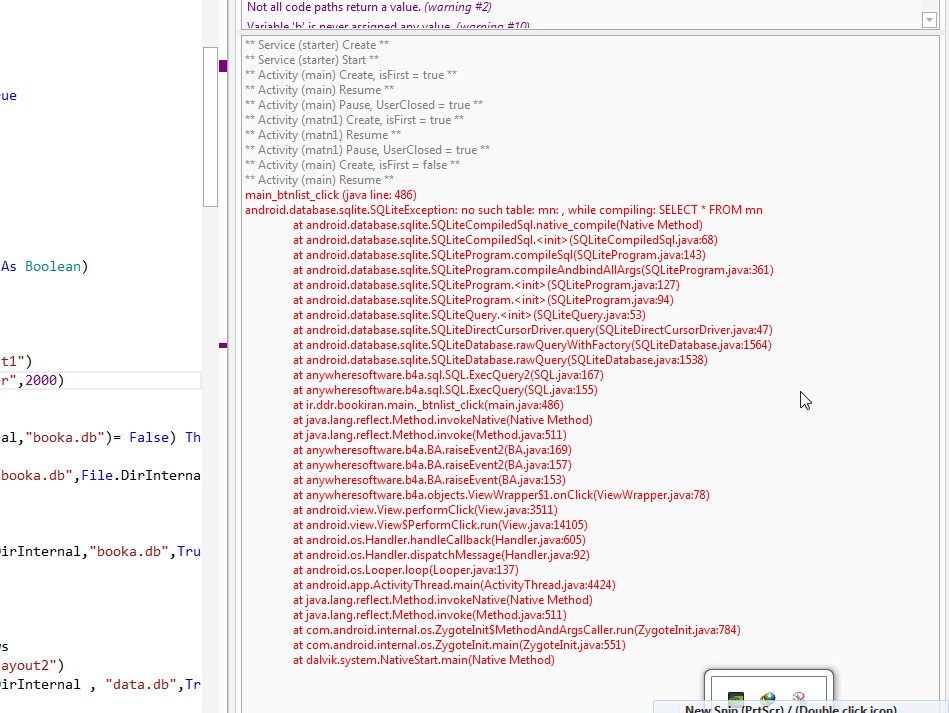Viewport: 949px width, 713px height.
Task: Click the code editor vertical scrollbar thumb
Action: 210,125
